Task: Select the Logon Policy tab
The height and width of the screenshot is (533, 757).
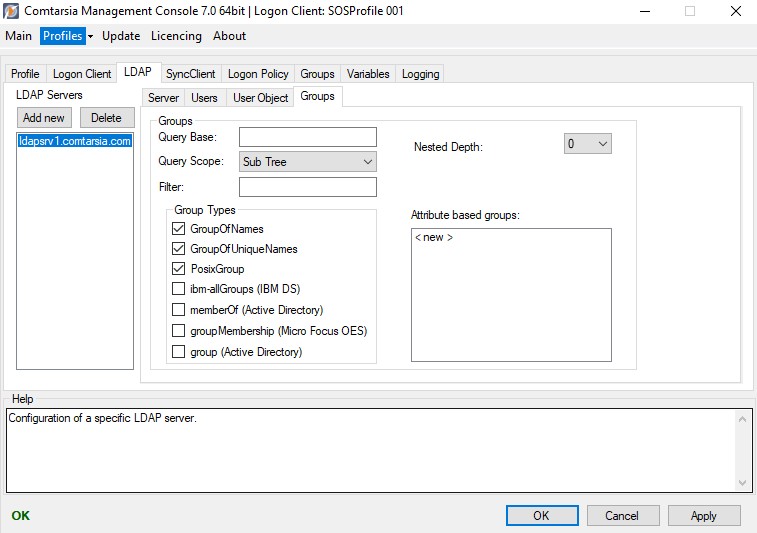Action: 258,74
